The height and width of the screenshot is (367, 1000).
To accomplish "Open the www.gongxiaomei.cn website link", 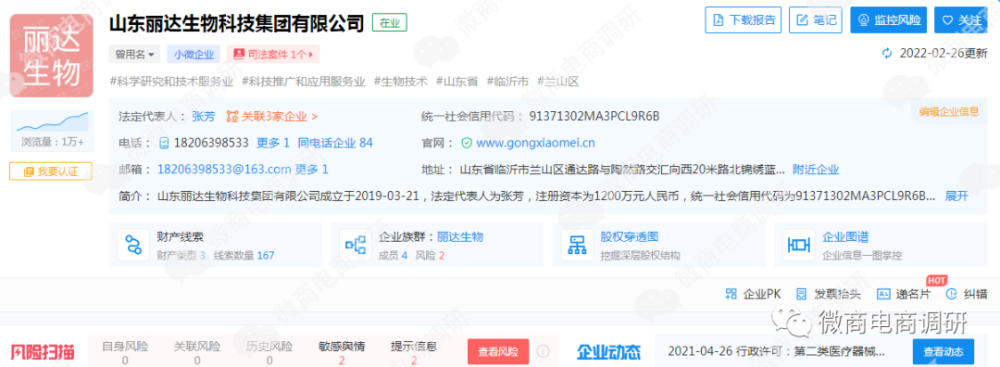I will coord(536,142).
